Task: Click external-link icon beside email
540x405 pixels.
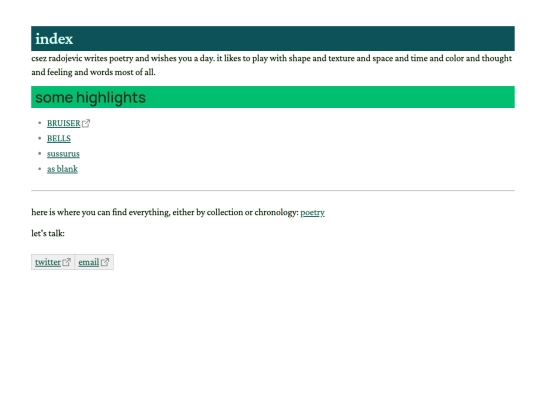Action: click(x=105, y=262)
